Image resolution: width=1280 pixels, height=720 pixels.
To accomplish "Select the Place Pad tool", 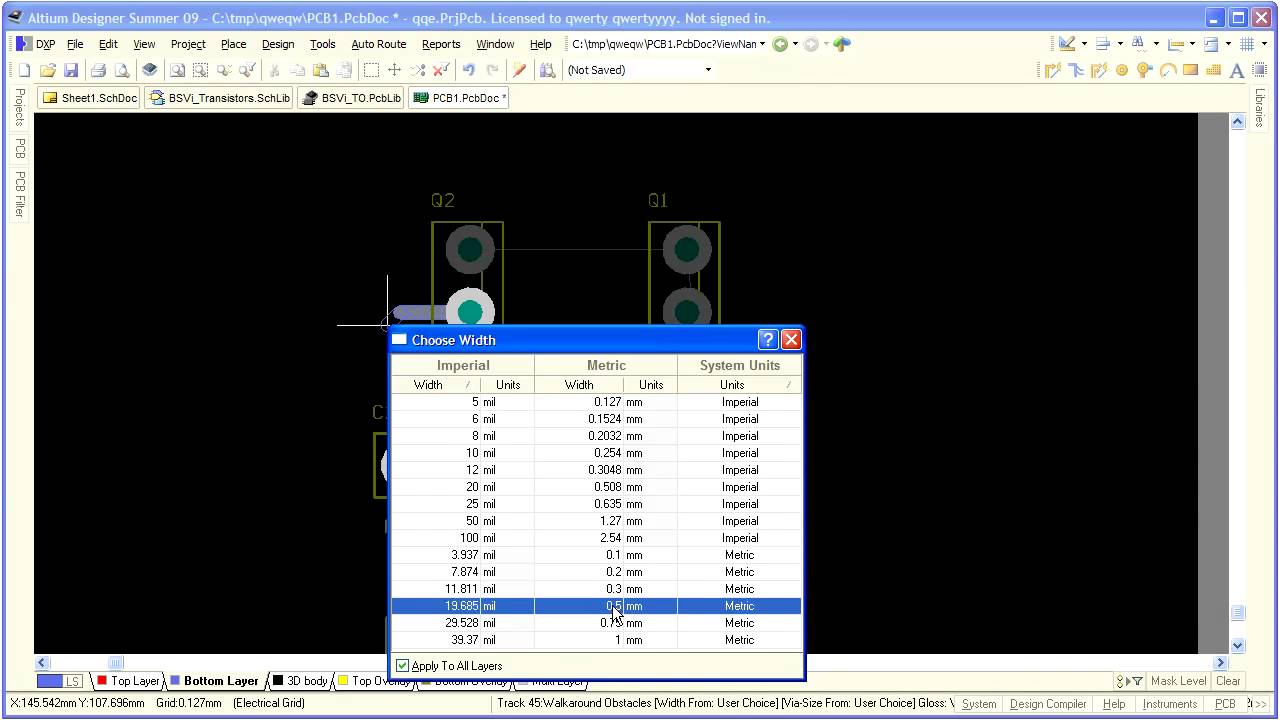I will 1122,70.
